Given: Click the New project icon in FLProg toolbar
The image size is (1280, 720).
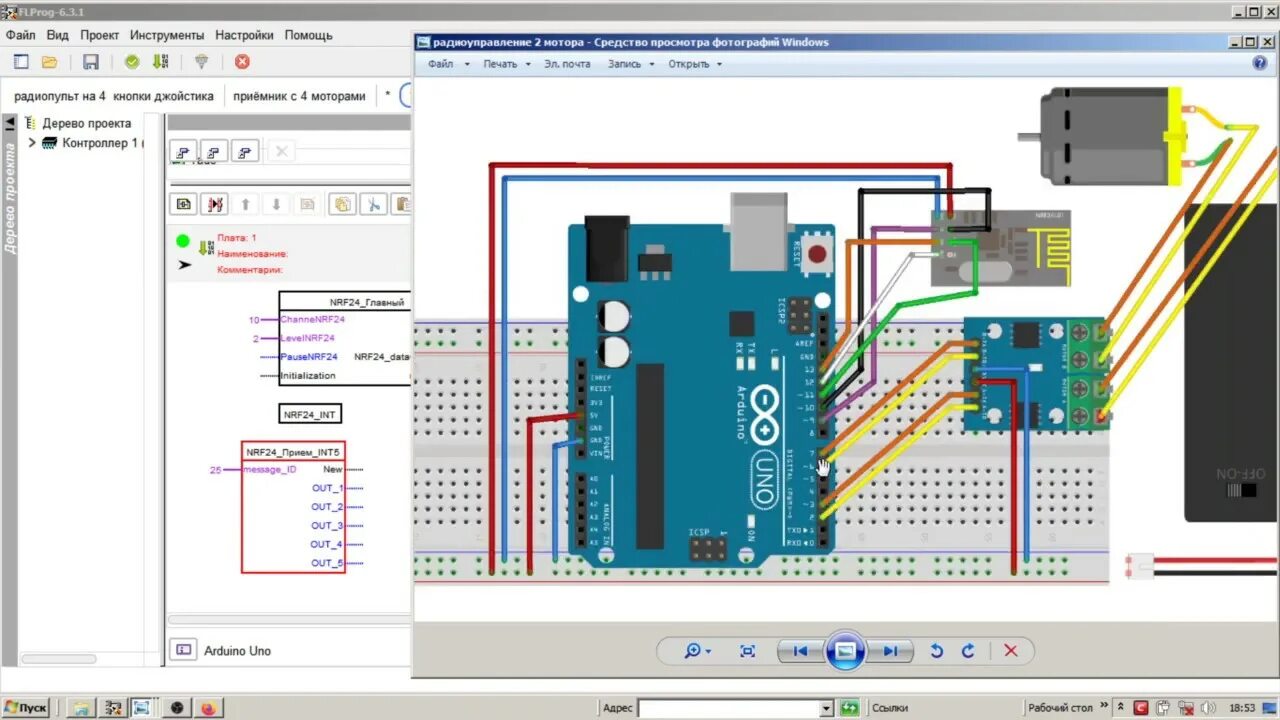Looking at the screenshot, I should click(x=21, y=62).
